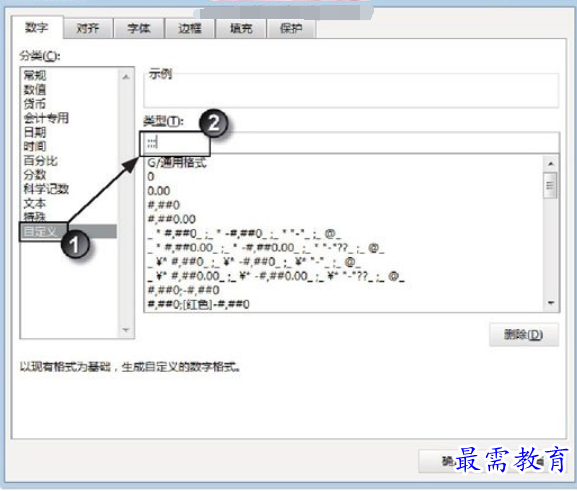Switch to the 边框 tab
This screenshot has height=491, width=577.
[190, 28]
